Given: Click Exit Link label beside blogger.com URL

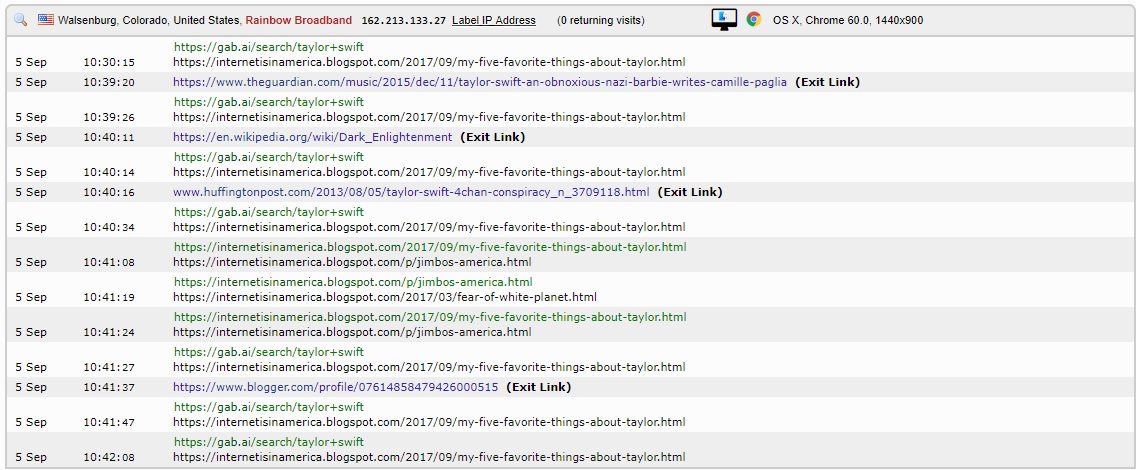Looking at the screenshot, I should coord(538,387).
